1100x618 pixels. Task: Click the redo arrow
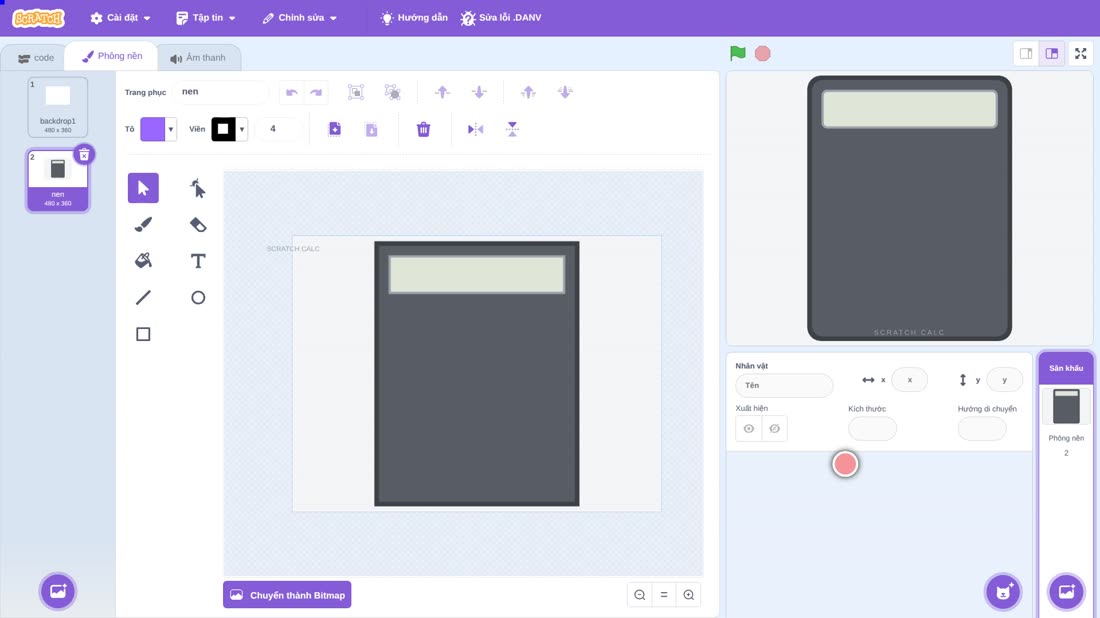316,92
